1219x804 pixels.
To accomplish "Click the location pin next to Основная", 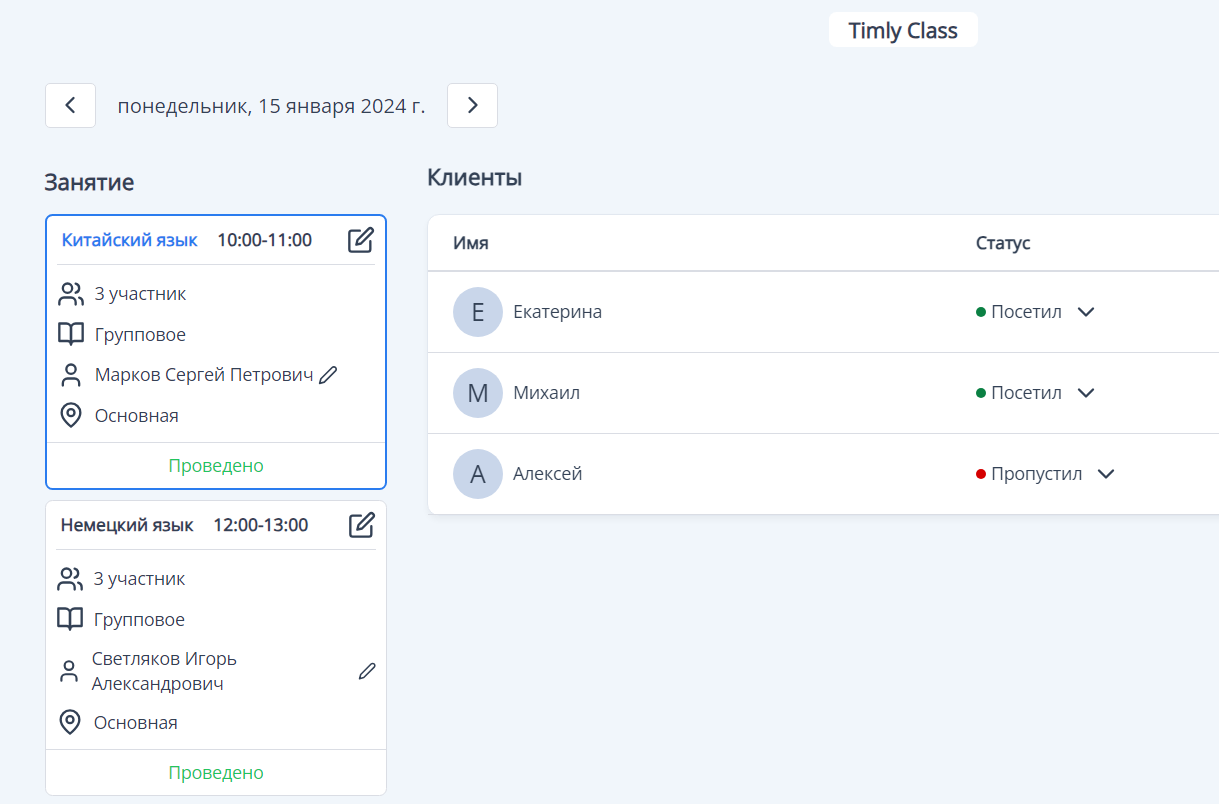I will (x=70, y=415).
